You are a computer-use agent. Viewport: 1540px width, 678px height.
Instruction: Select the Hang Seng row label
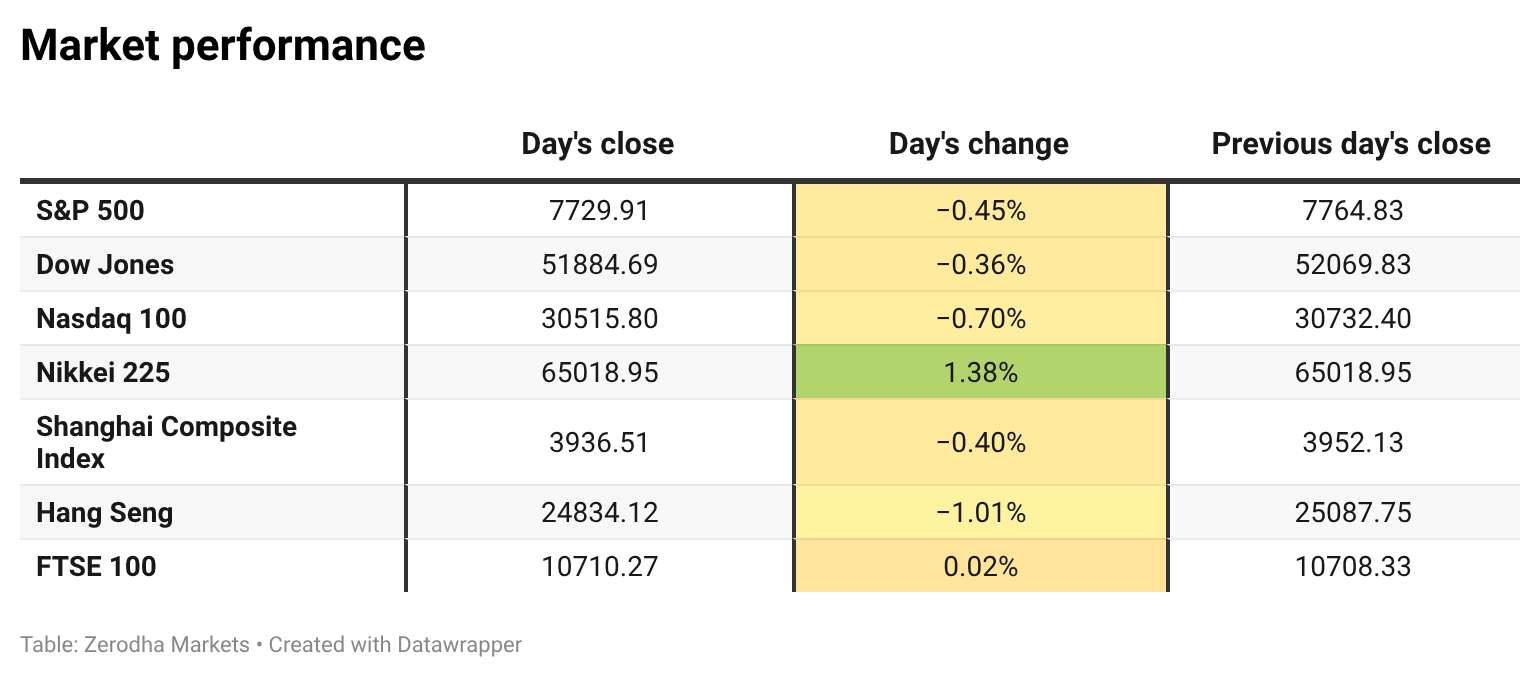pos(104,513)
